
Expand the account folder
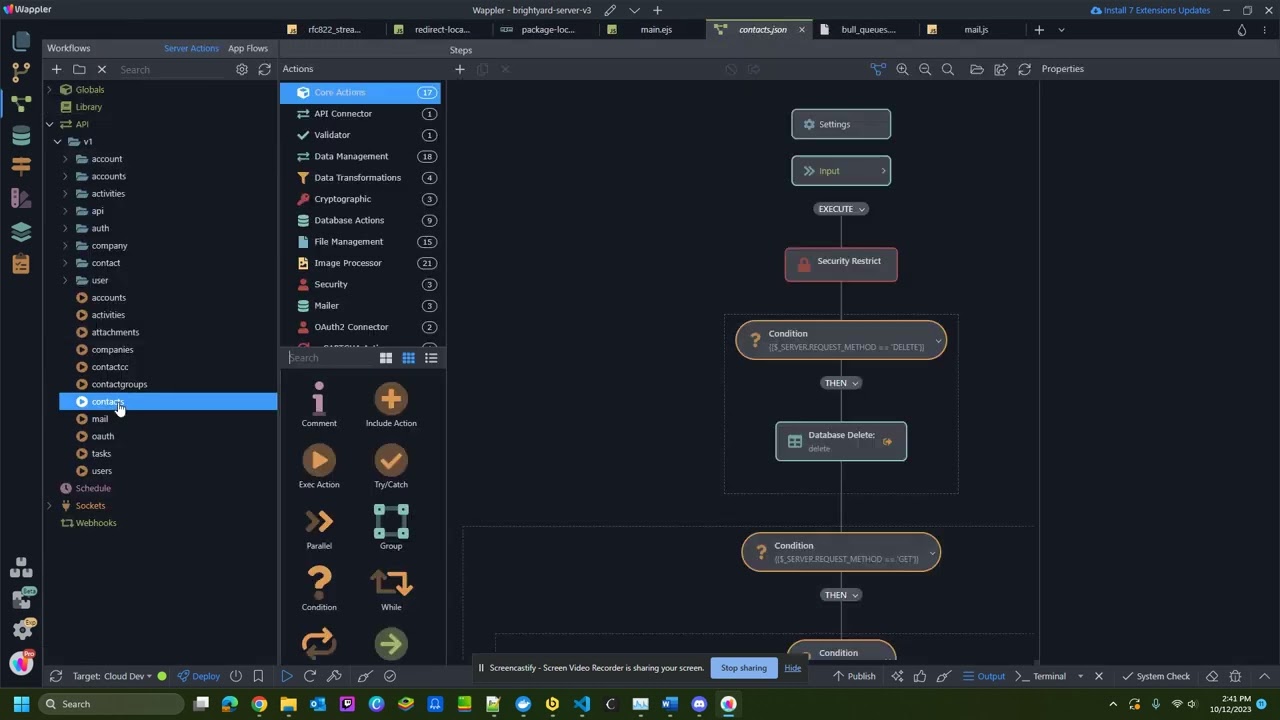(x=65, y=159)
